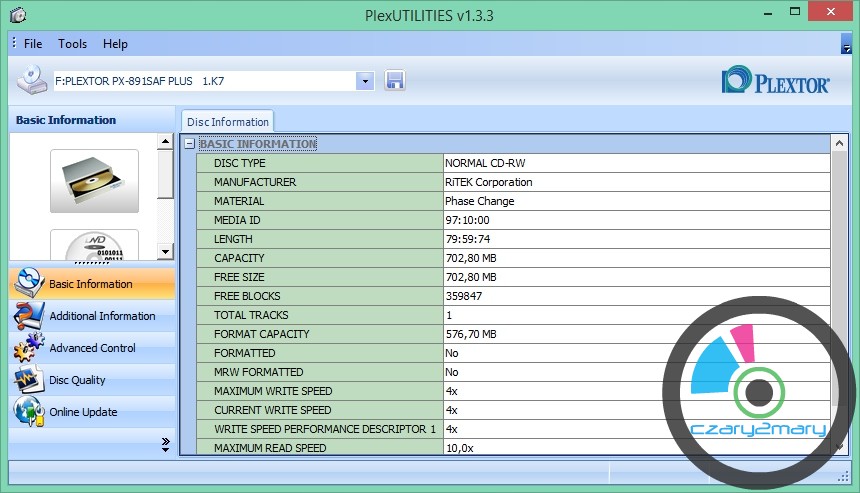Expand sidebar options with double chevron
The height and width of the screenshot is (493, 860).
[166, 445]
